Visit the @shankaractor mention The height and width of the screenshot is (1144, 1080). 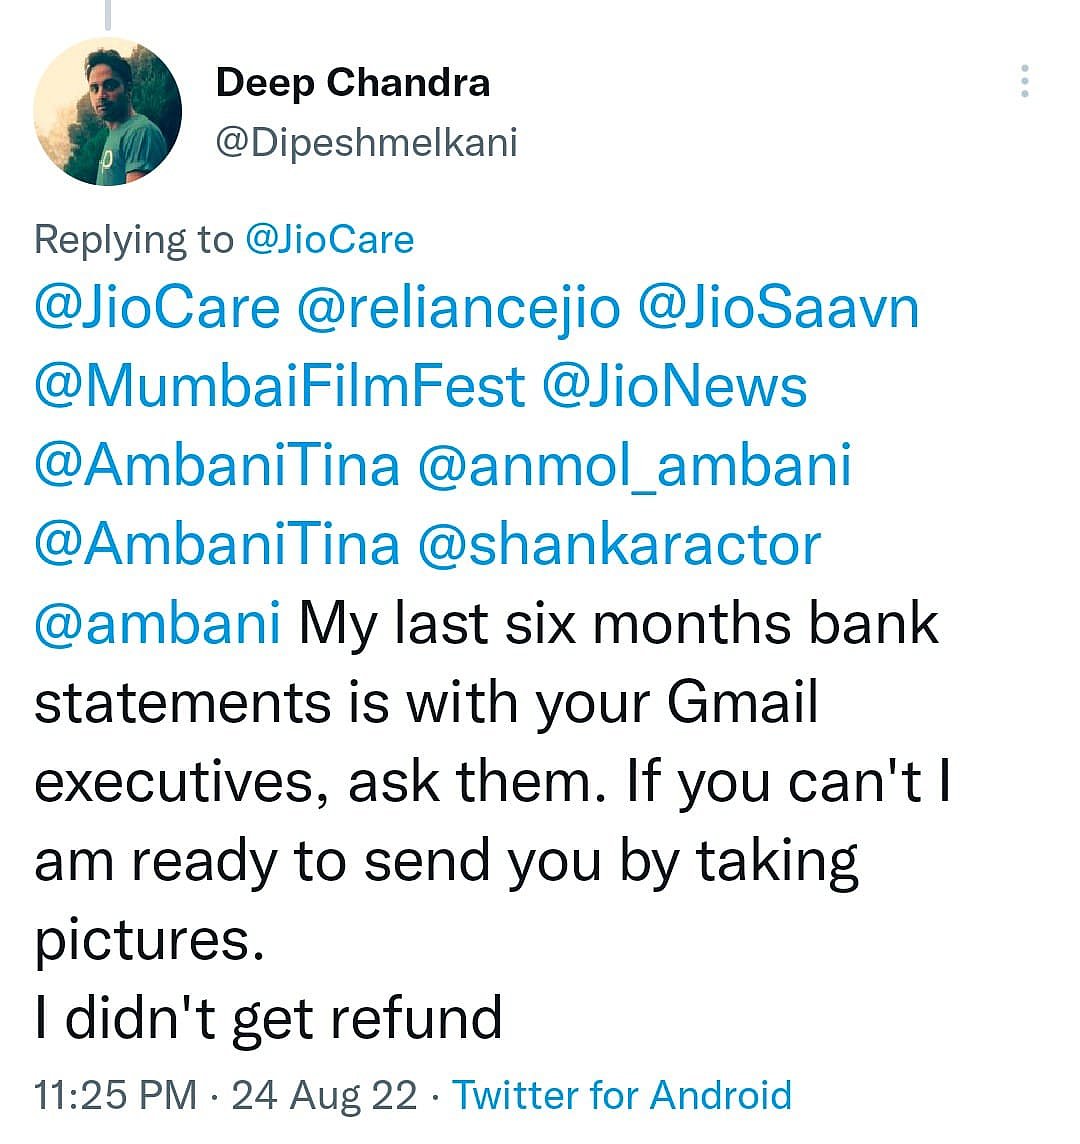click(x=619, y=545)
